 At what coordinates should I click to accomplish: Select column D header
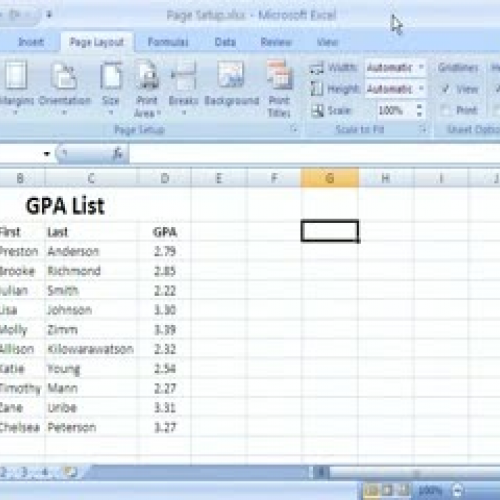pos(165,178)
